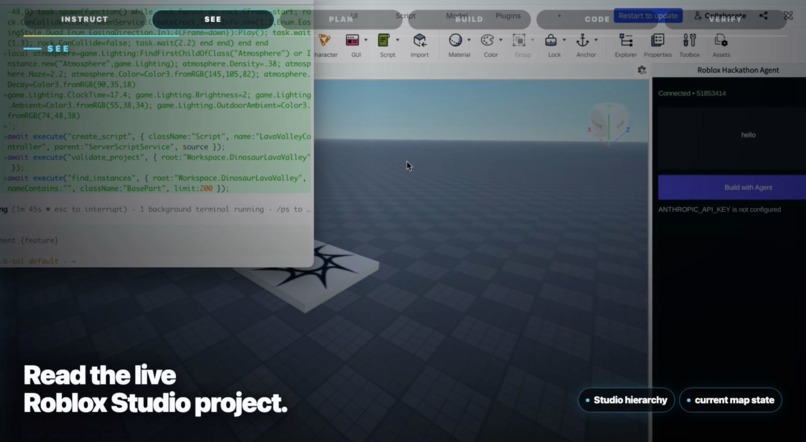Click the Connected status text

click(x=692, y=94)
